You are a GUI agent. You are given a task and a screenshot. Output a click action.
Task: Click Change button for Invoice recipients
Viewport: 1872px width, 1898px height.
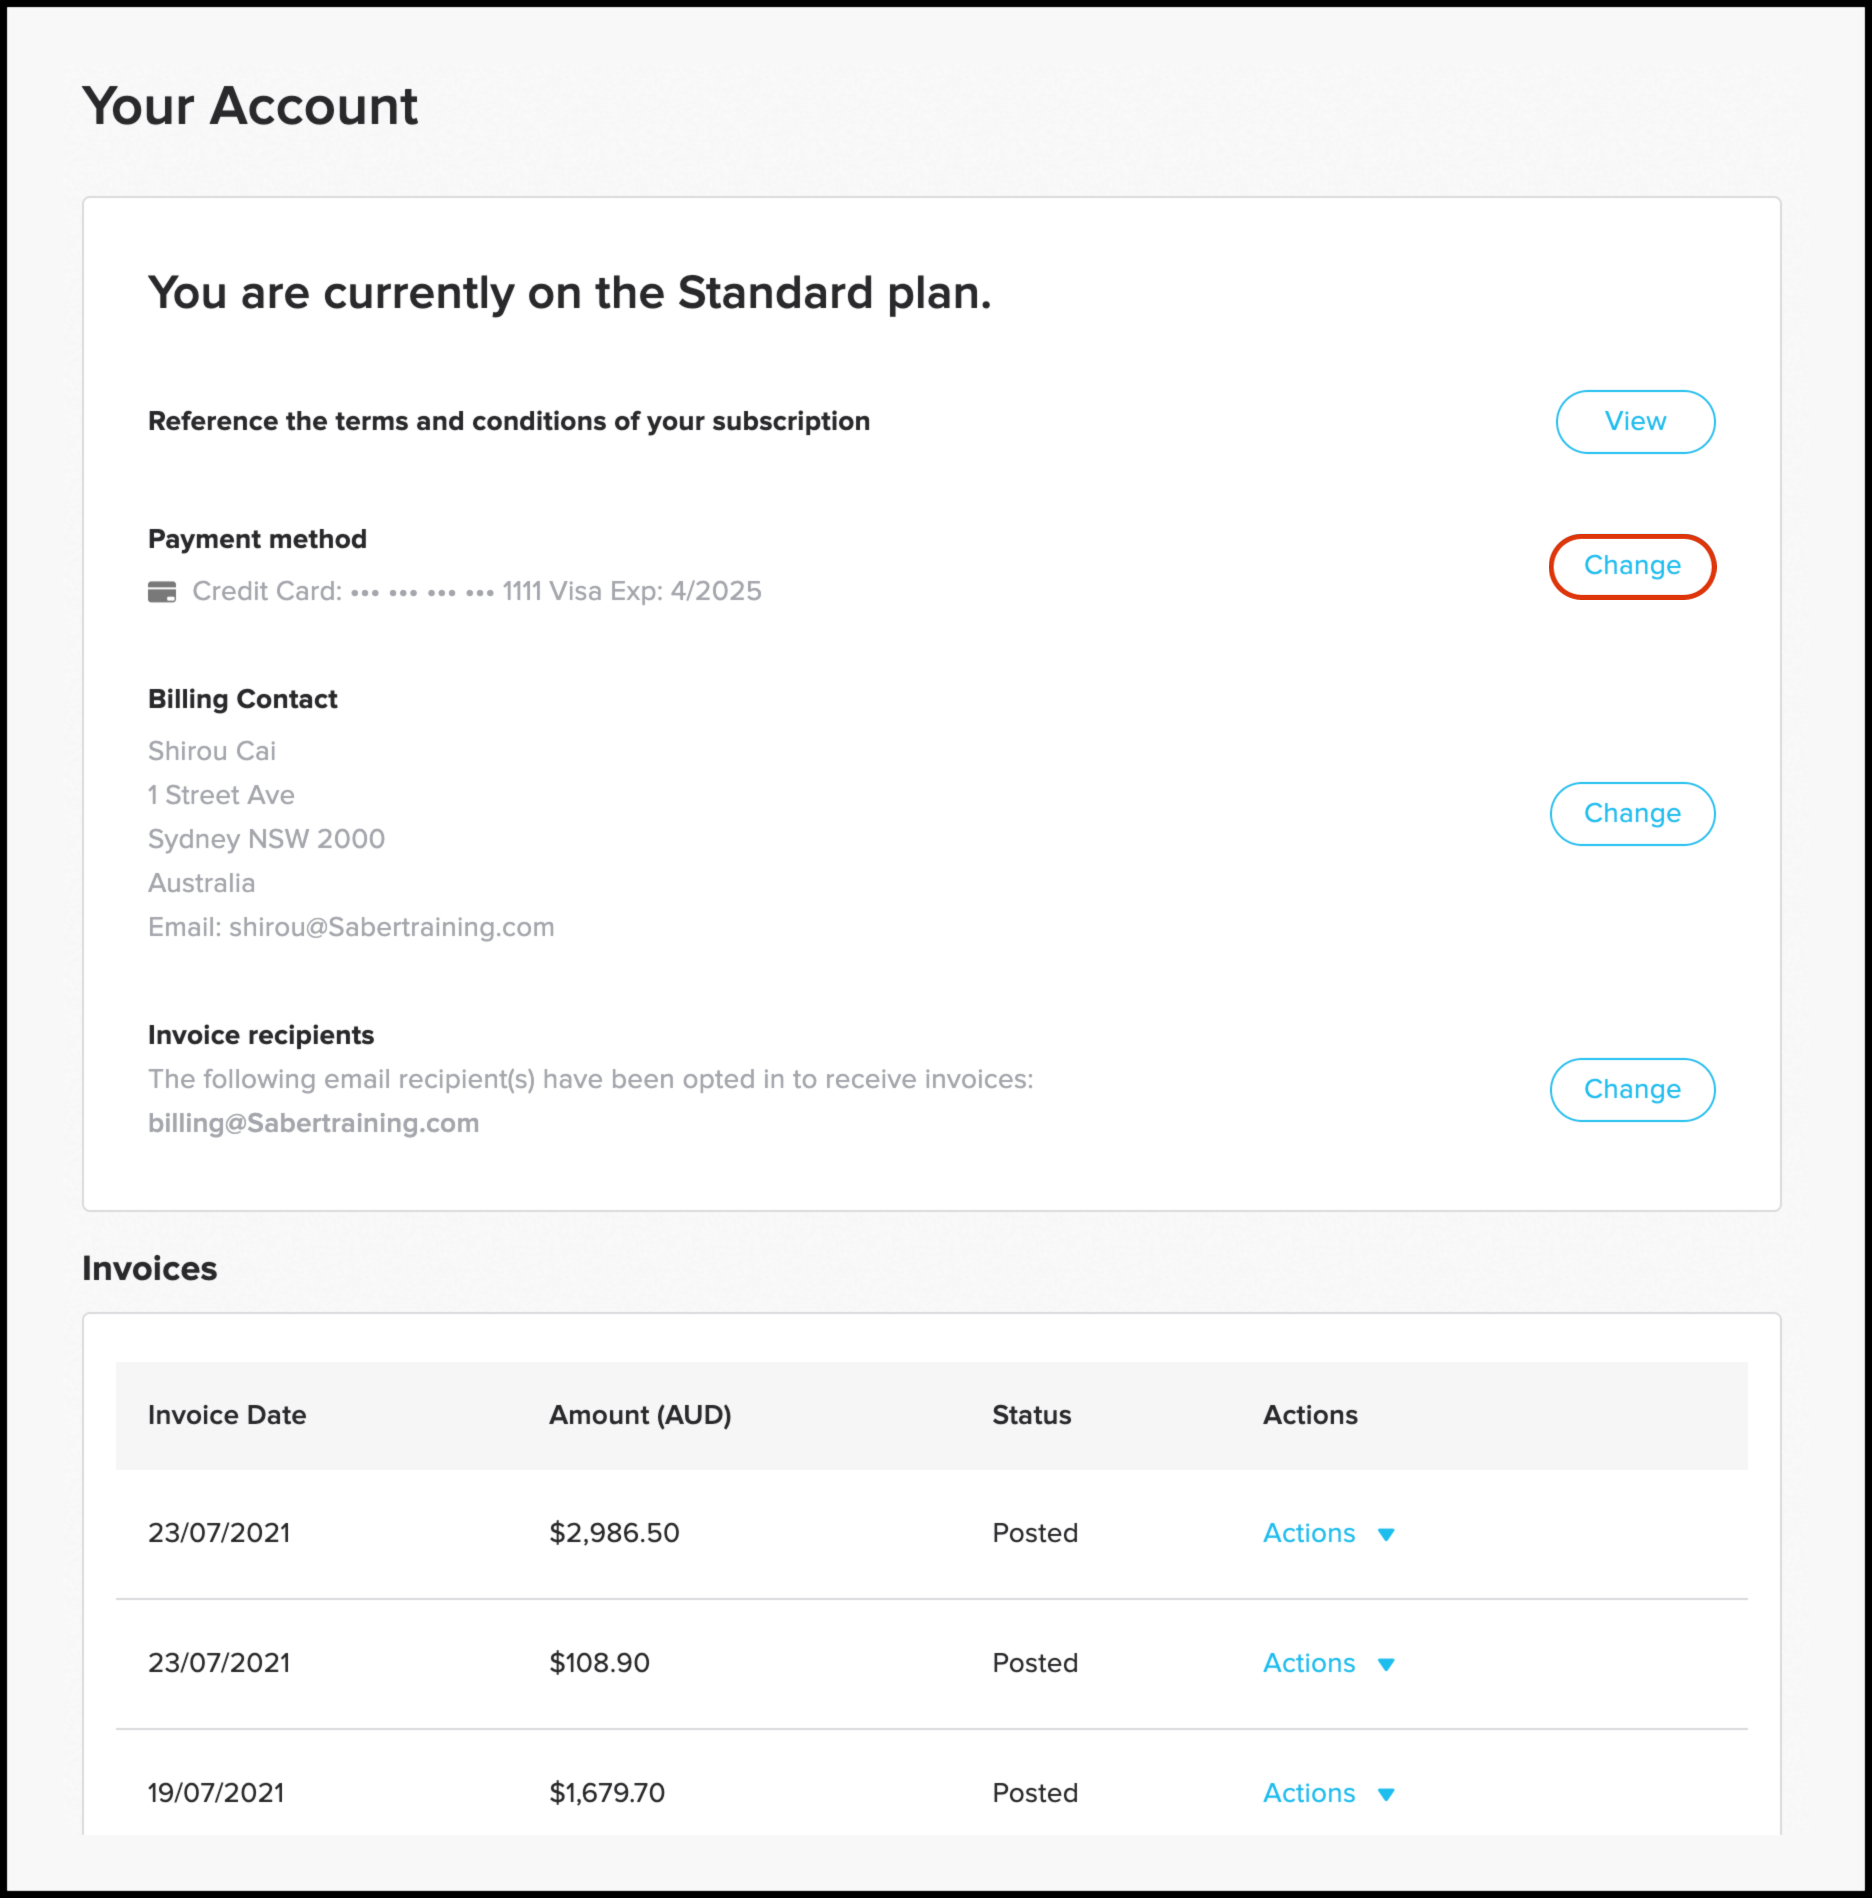pyautogui.click(x=1631, y=1090)
